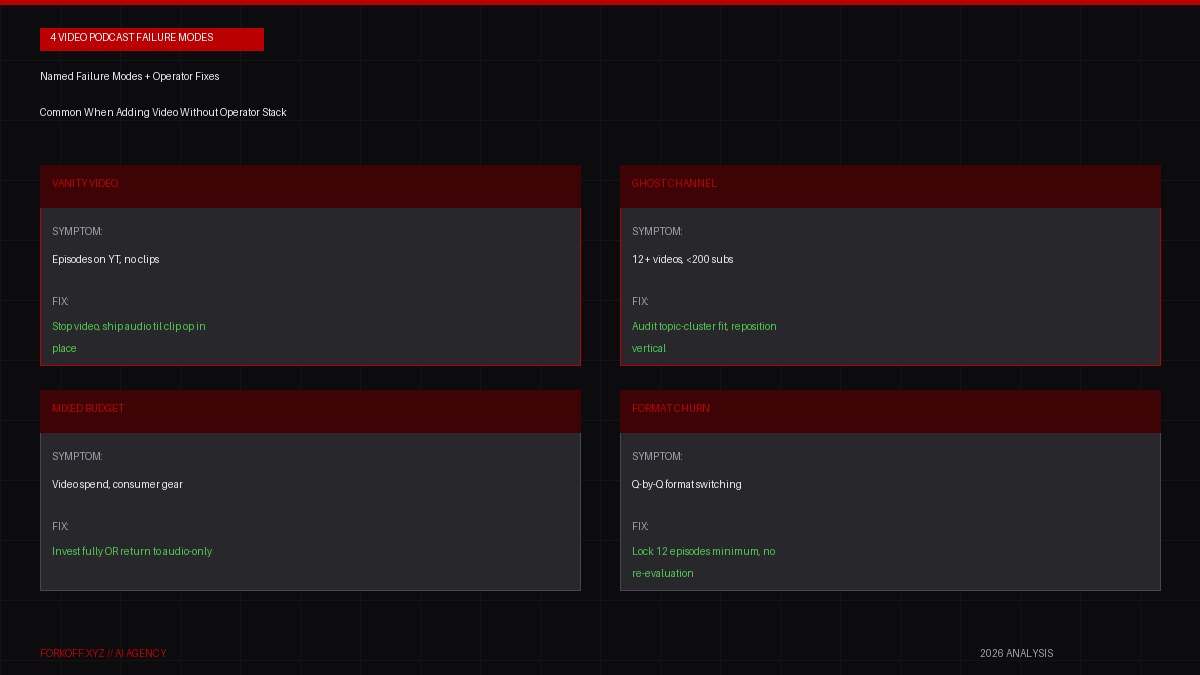Click 'Stop video, ship audio til clip op in' fix
Image resolution: width=1200 pixels, height=675 pixels.
(x=129, y=327)
